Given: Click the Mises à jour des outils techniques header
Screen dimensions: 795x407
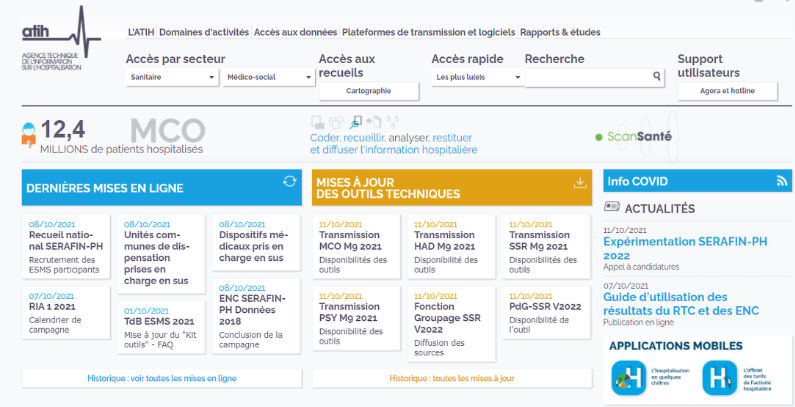Looking at the screenshot, I should [x=452, y=188].
